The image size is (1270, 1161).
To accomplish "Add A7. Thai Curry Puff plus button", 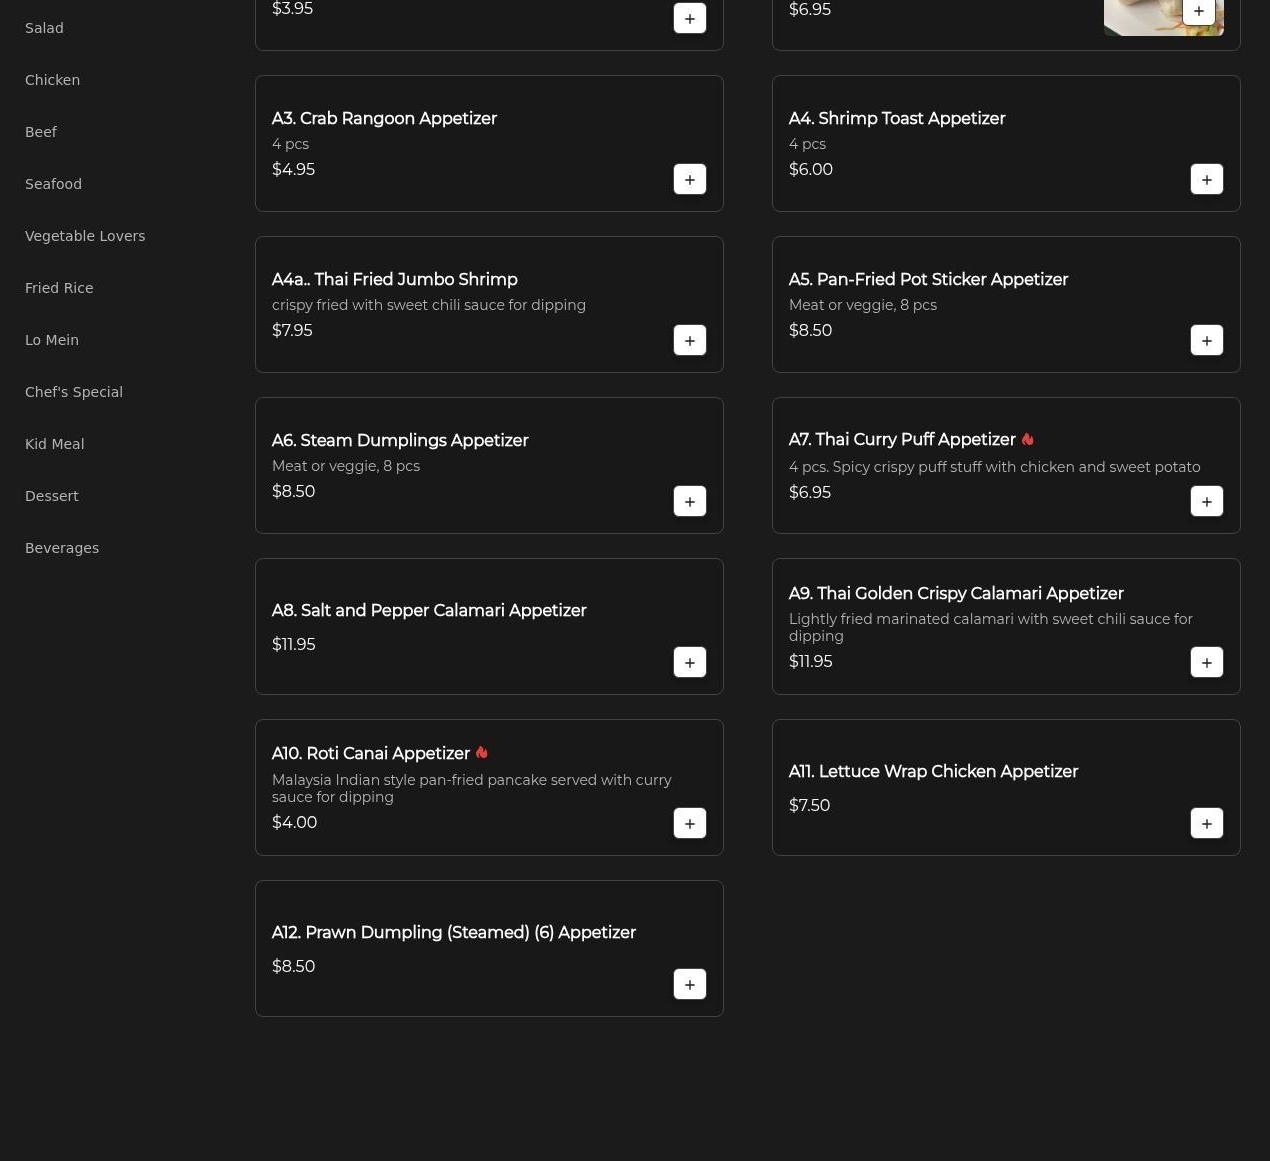I will tap(1207, 501).
